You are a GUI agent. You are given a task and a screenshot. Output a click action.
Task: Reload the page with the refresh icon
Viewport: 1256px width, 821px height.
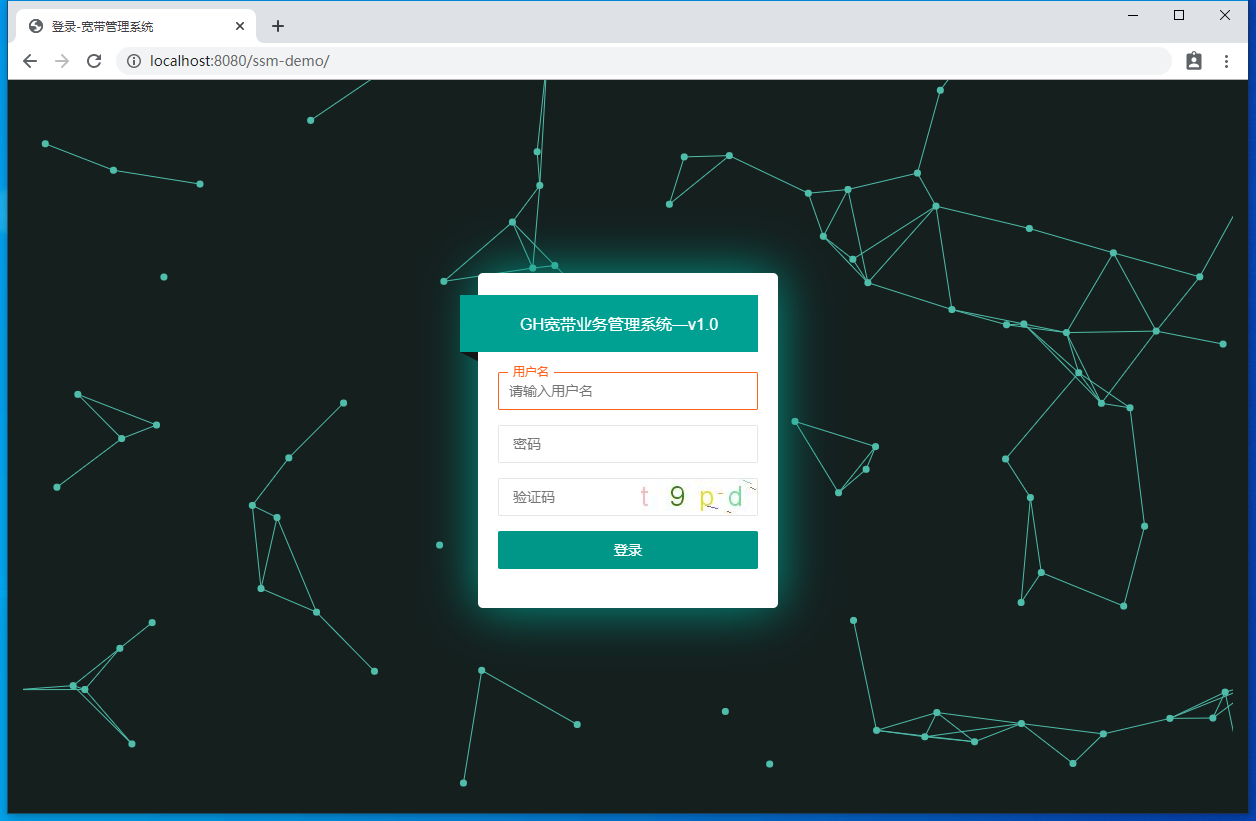[94, 61]
